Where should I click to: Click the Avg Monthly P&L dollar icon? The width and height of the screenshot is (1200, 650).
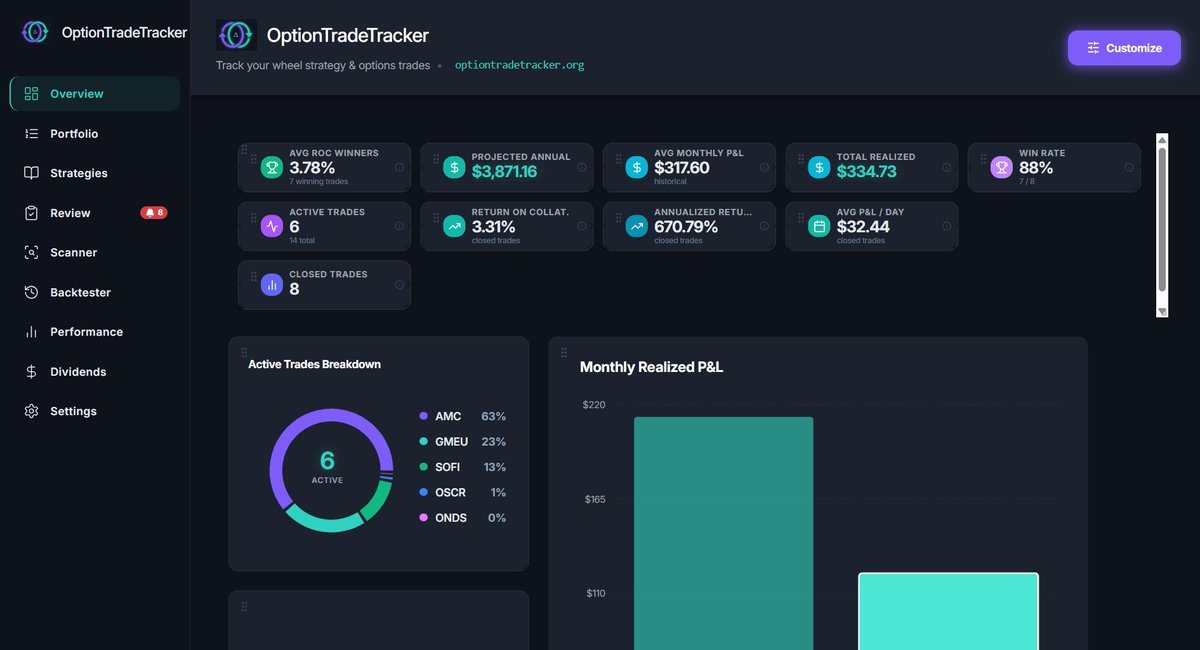[636, 168]
